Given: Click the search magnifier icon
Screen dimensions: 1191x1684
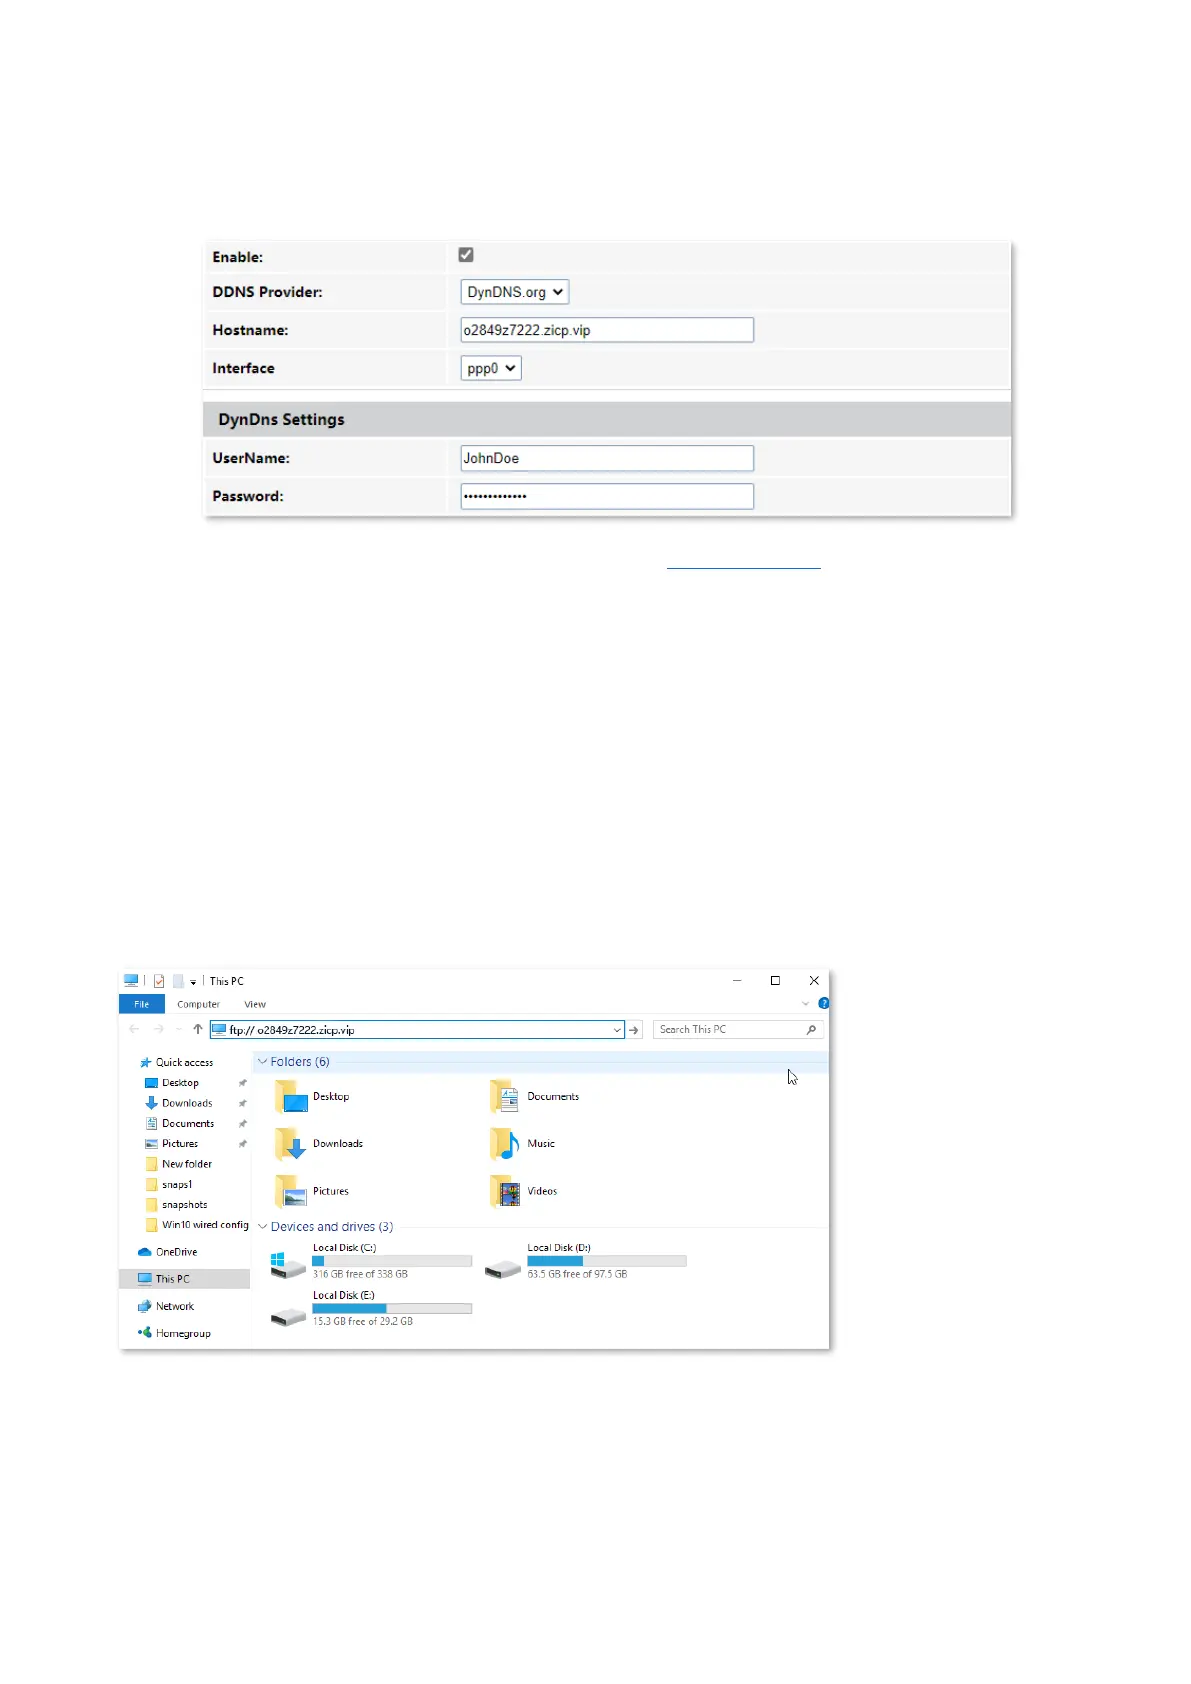Looking at the screenshot, I should [811, 1029].
